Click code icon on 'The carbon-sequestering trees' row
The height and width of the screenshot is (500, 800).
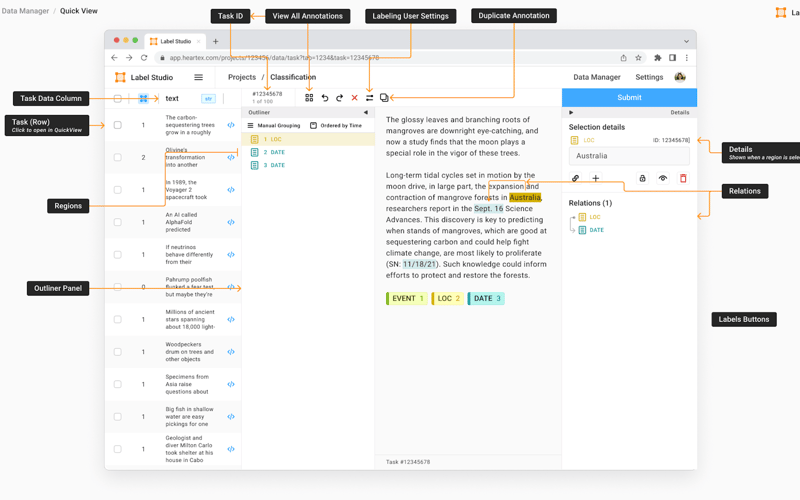pos(231,125)
